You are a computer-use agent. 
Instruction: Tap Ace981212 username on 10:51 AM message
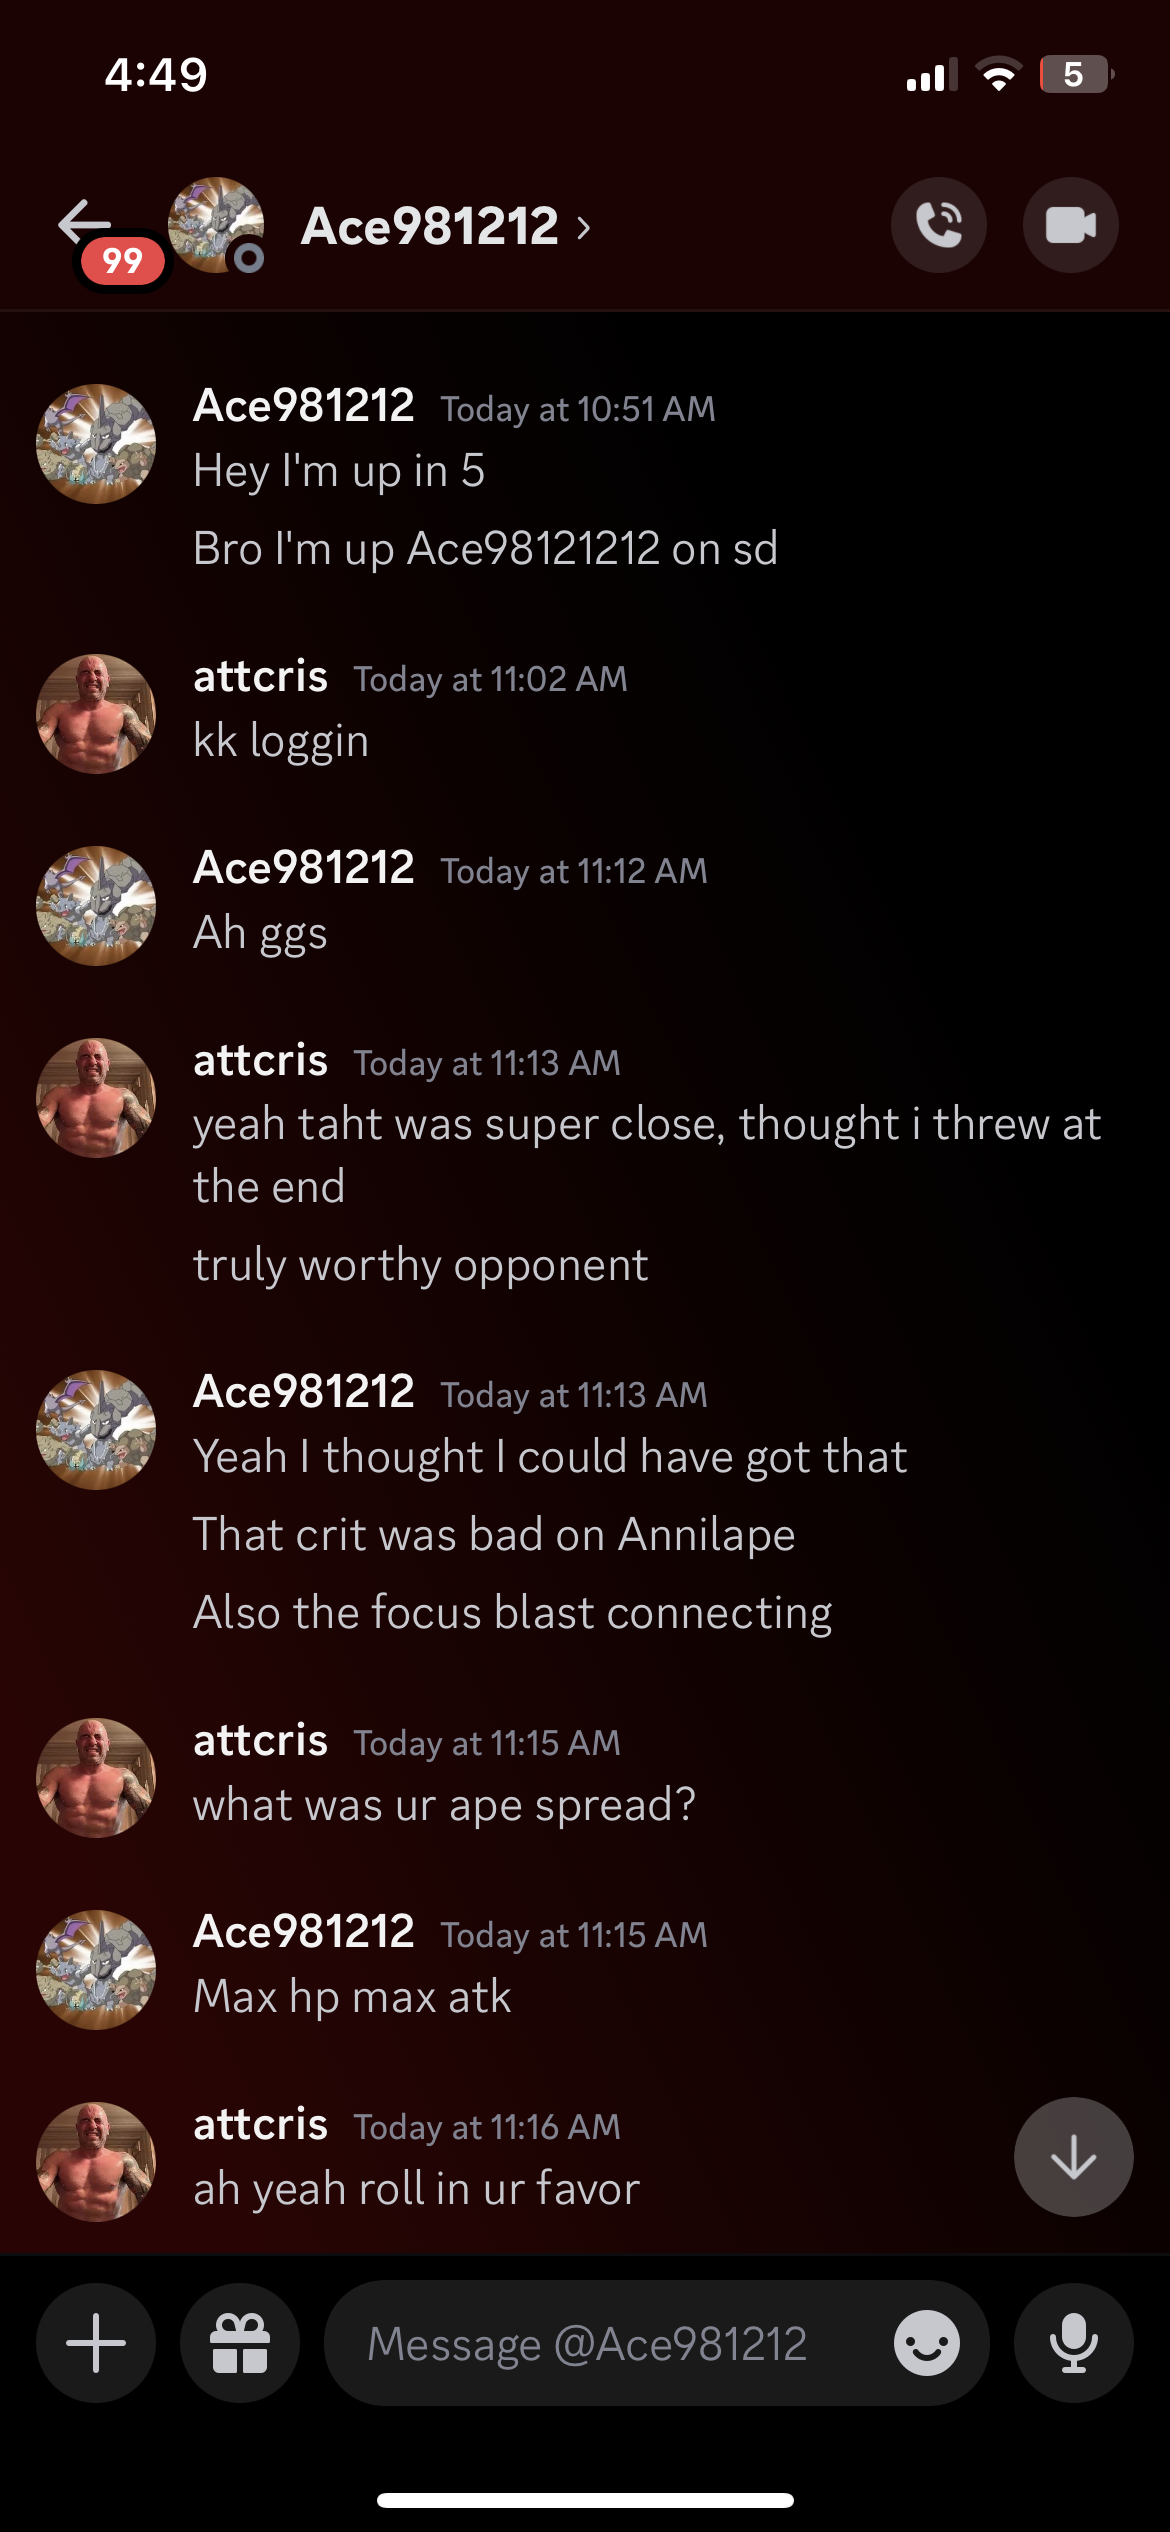(x=304, y=406)
